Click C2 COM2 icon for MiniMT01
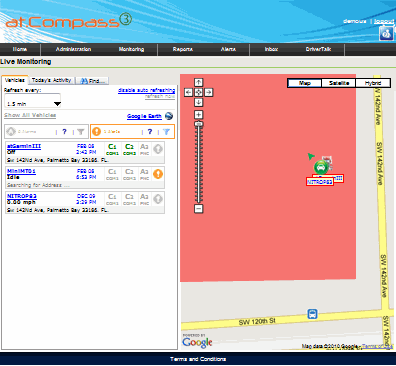Screen dimensions: 396x366 pyautogui.click(x=129, y=174)
